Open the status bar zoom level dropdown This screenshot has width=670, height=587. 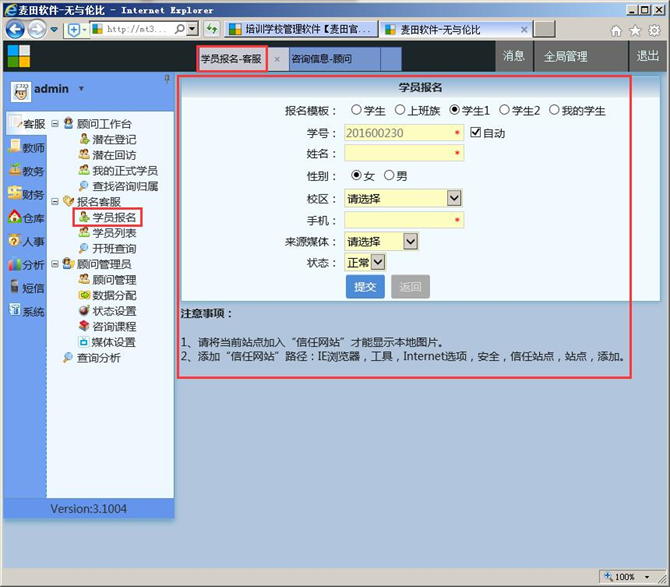coord(647,577)
